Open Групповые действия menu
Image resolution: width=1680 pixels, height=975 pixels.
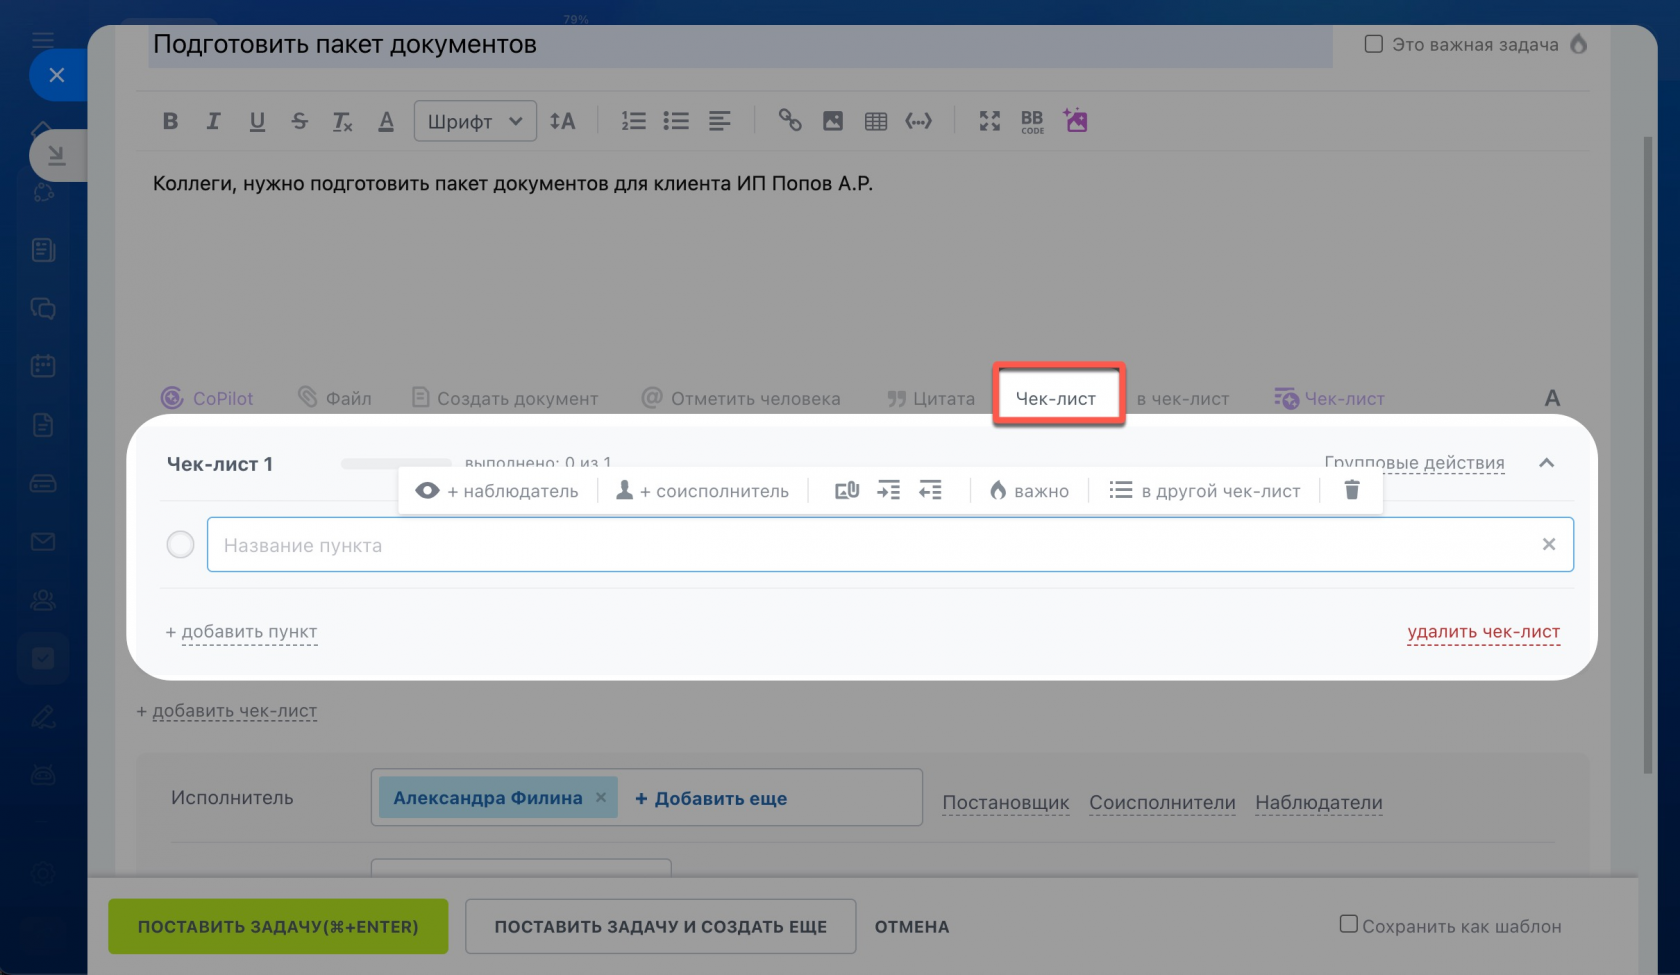pyautogui.click(x=1413, y=463)
